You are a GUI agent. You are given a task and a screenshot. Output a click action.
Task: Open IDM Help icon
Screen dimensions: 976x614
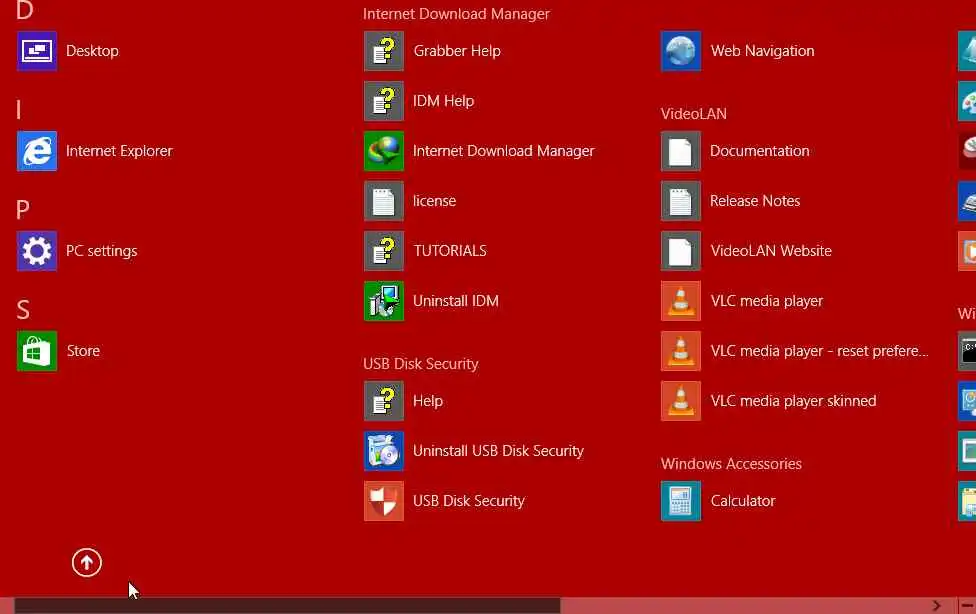coord(383,101)
